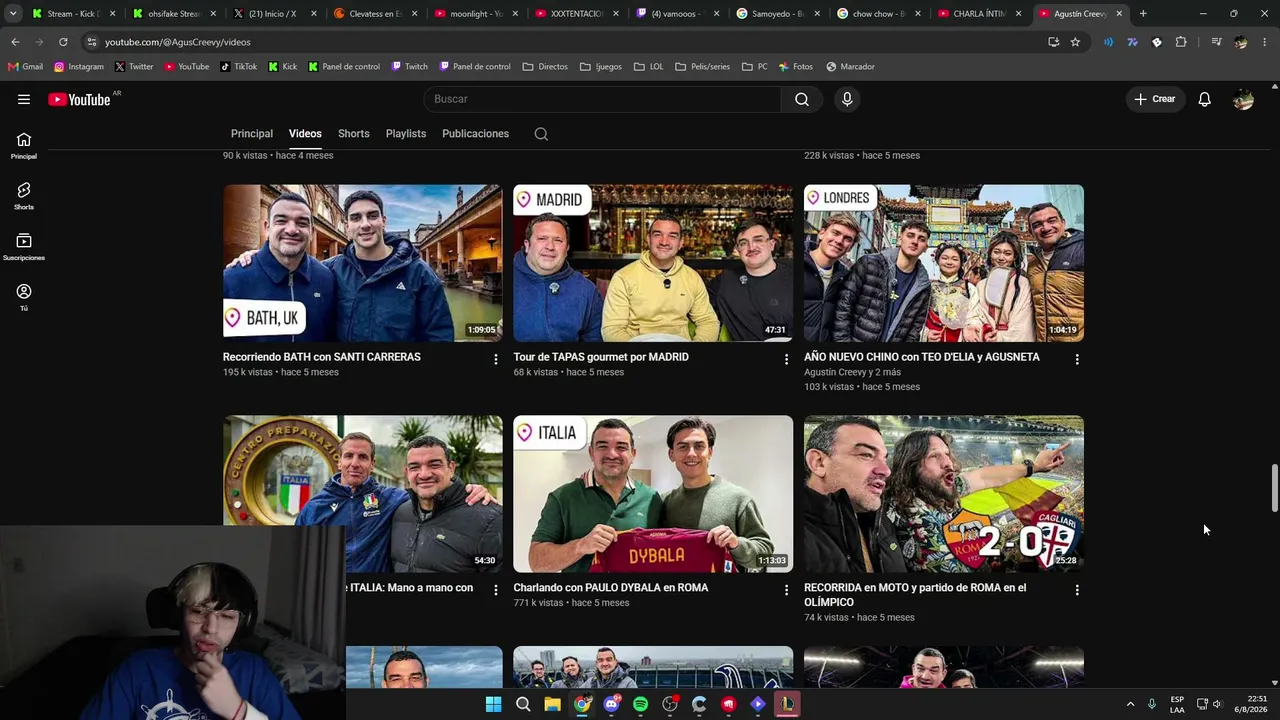Open YouTube notifications bell

point(1205,99)
